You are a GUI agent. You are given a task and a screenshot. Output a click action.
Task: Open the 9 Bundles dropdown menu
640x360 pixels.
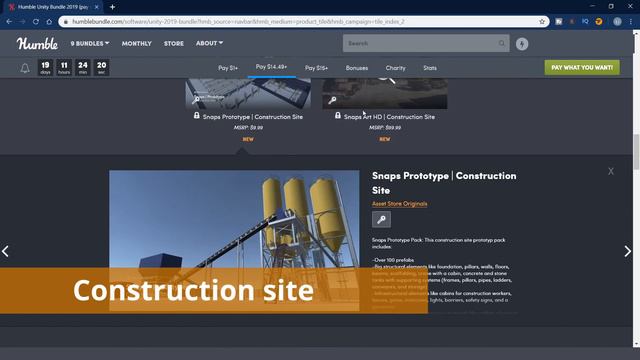(x=89, y=43)
